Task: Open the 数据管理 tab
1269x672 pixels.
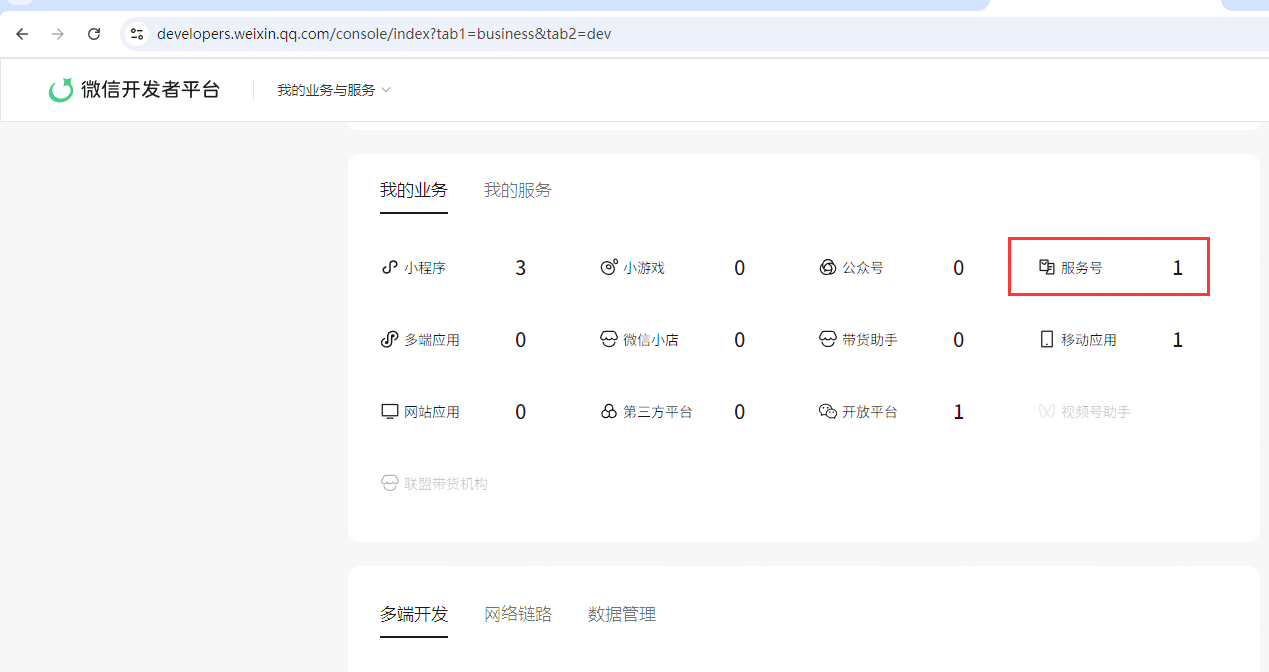Action: click(x=622, y=614)
